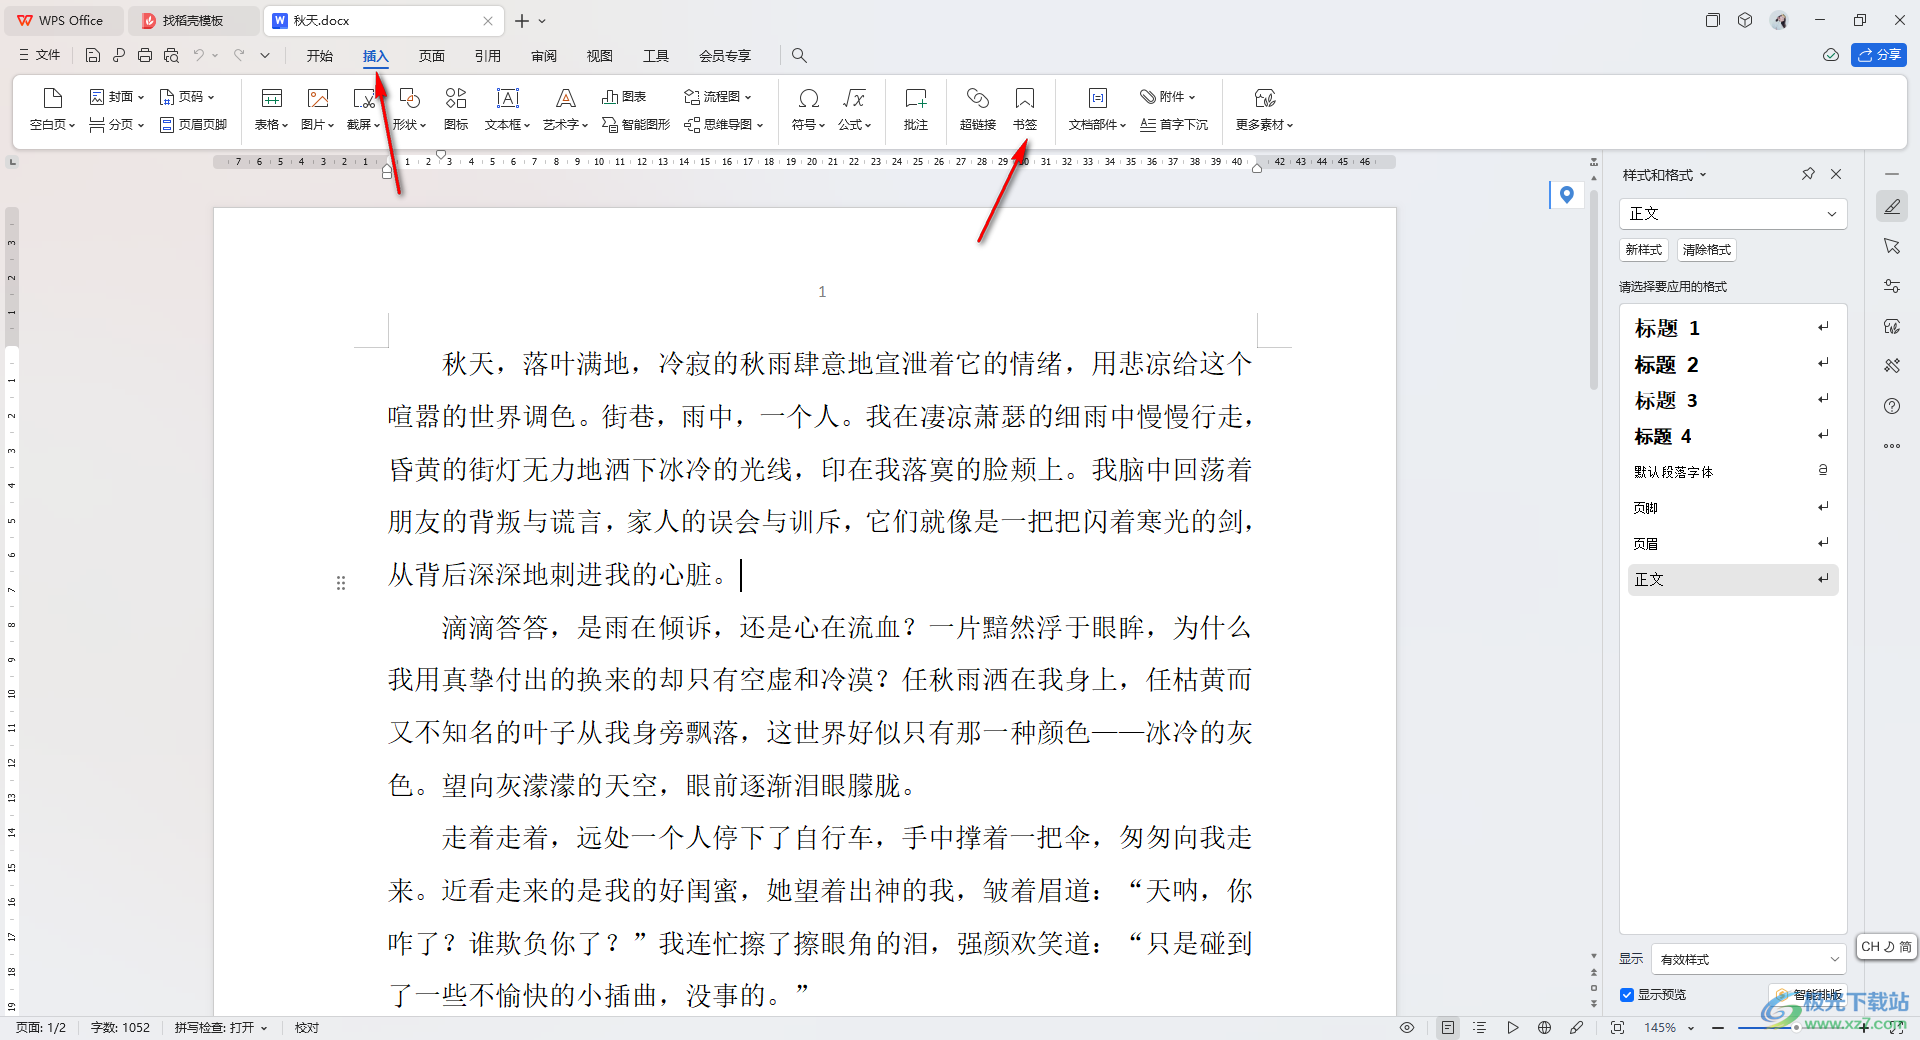Open the current style combo box (正文)
1920x1040 pixels.
tap(1733, 213)
